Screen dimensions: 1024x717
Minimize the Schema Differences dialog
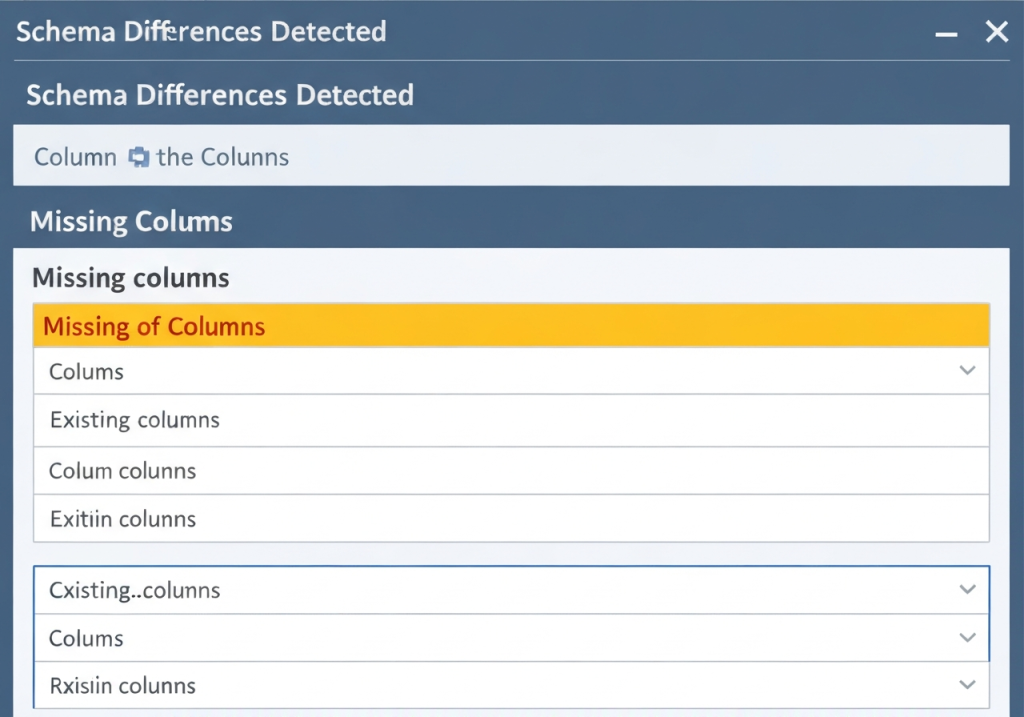945,33
